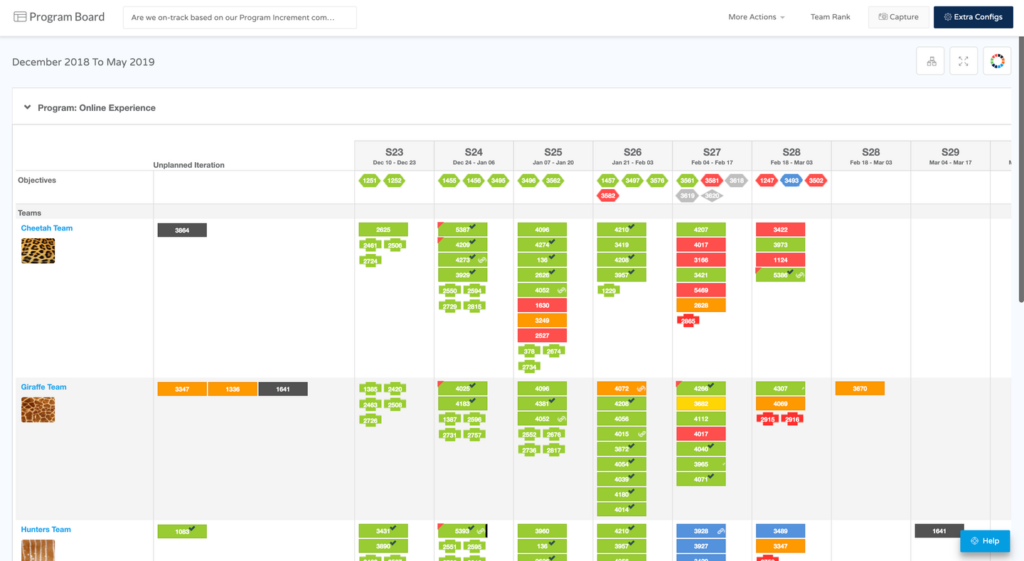Open dark gray card 3864 in Unplanned Iteration
The height and width of the screenshot is (561, 1024).
click(182, 230)
